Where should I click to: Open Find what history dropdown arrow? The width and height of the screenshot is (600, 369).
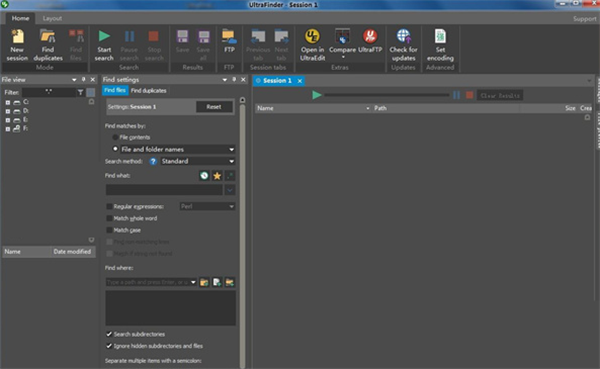coord(230,190)
